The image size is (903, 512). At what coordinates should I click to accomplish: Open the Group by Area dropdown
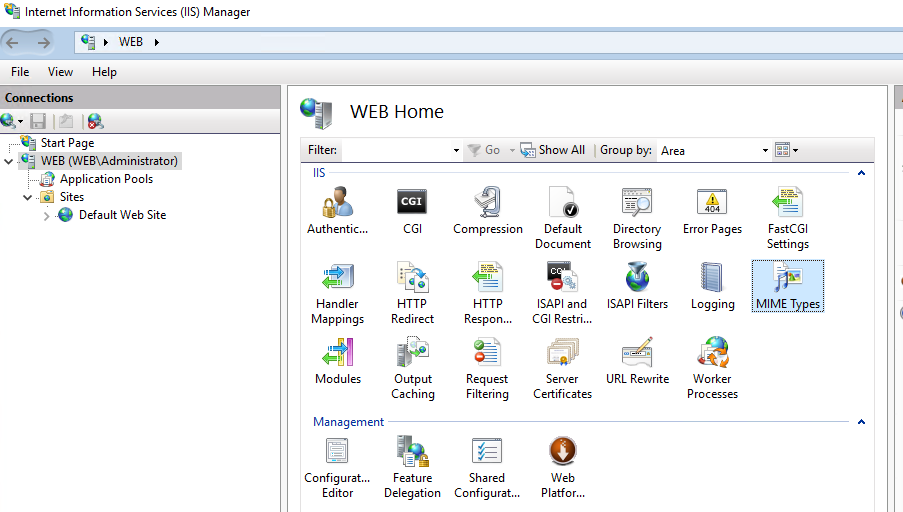765,150
